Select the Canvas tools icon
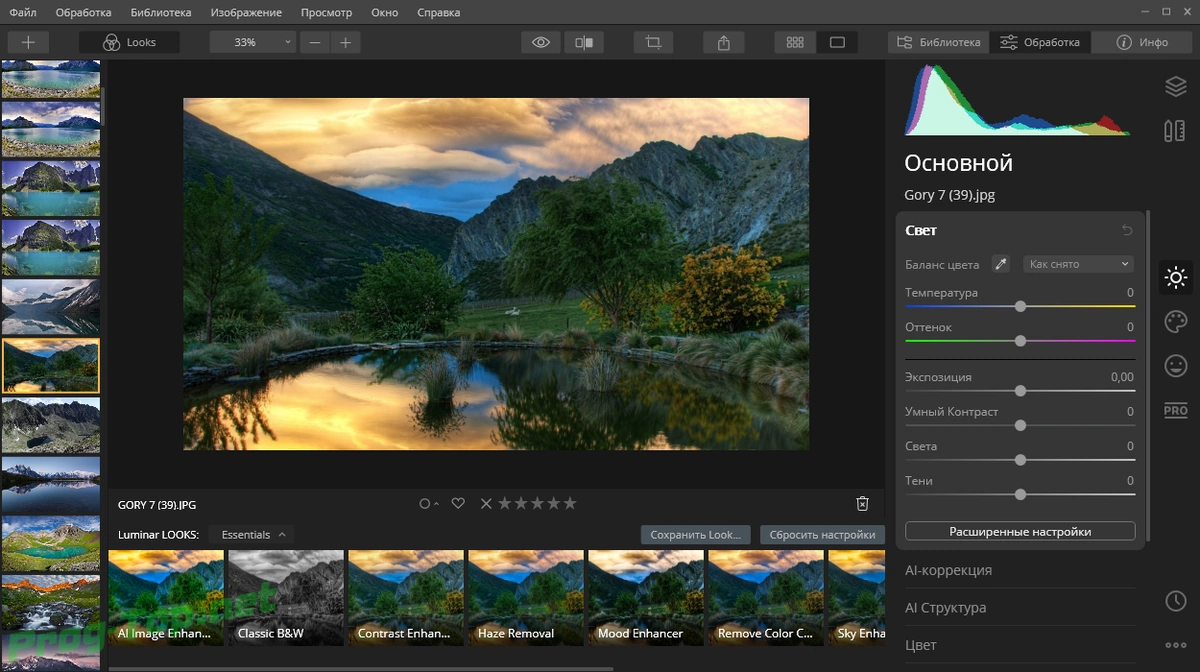1200x672 pixels. (x=1175, y=131)
